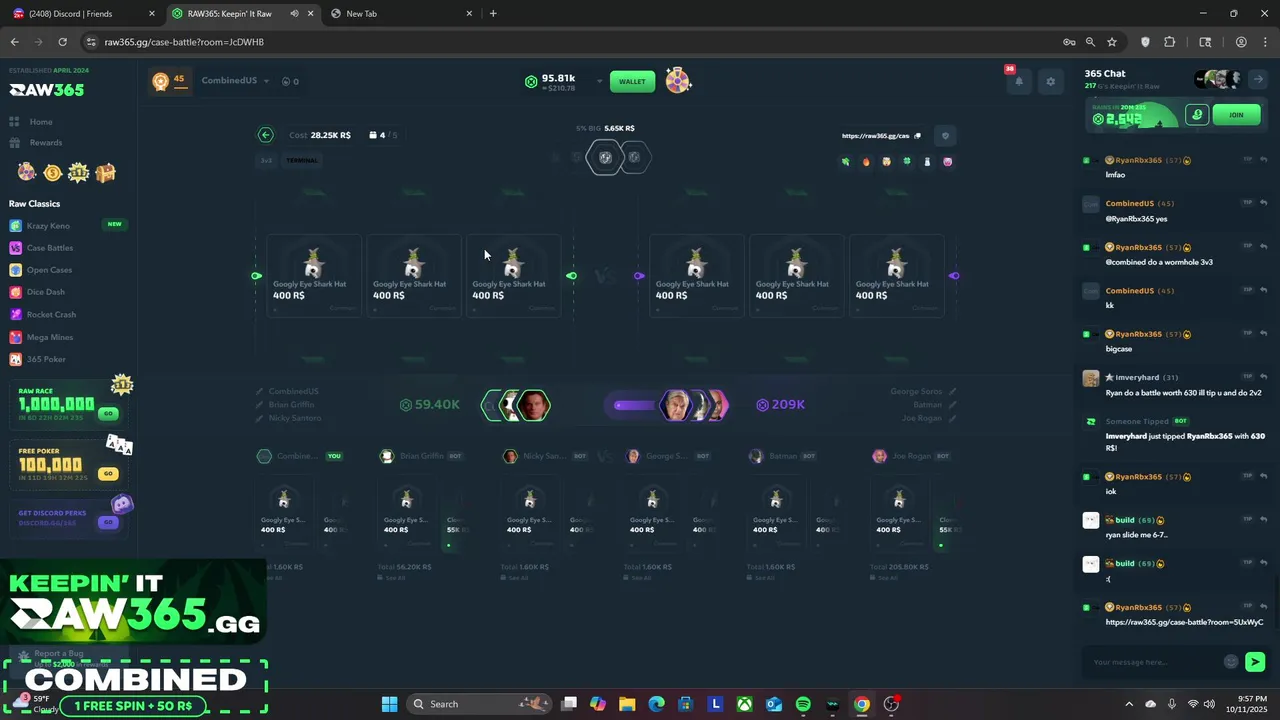Click the Joe Rogan bot player avatar
1280x720 pixels.
click(879, 456)
